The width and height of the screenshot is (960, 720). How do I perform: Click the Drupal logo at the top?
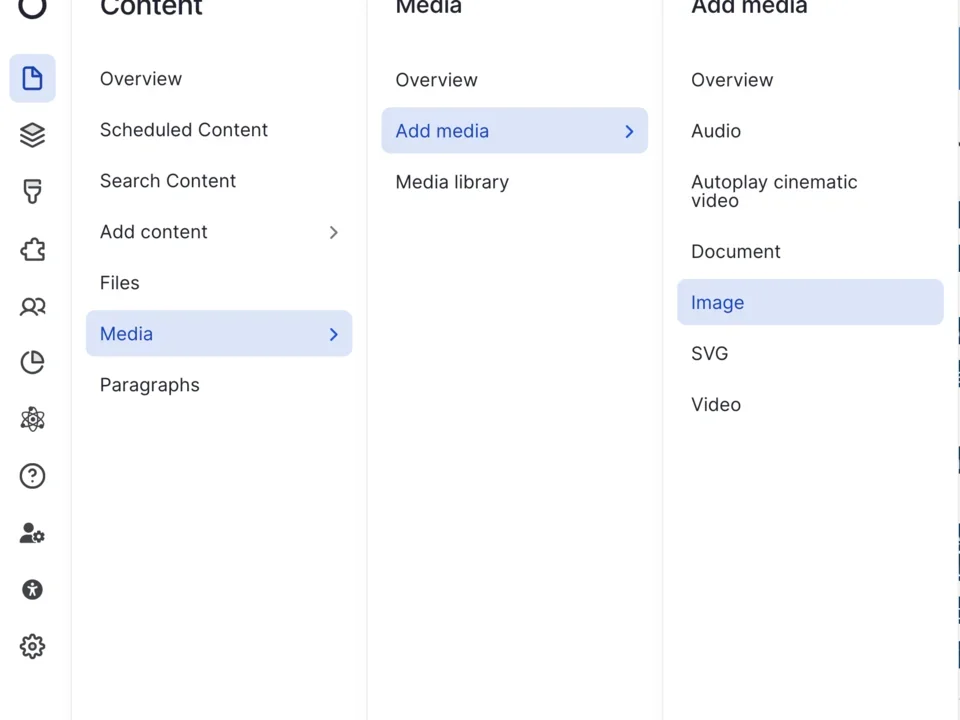pyautogui.click(x=32, y=10)
